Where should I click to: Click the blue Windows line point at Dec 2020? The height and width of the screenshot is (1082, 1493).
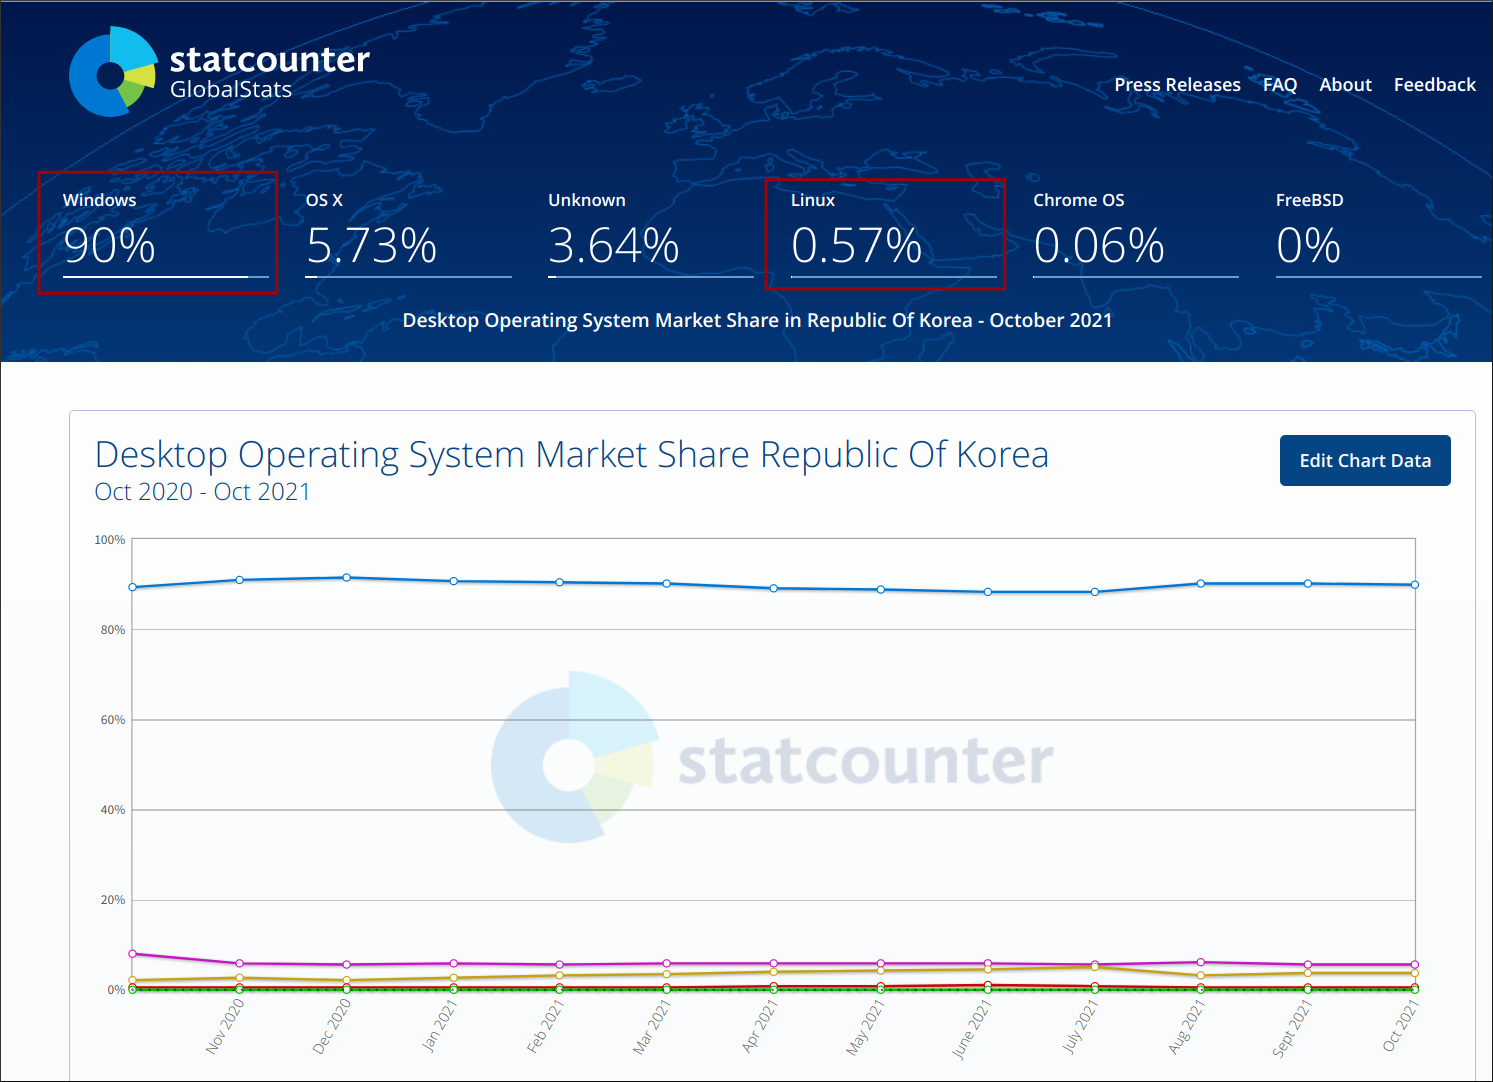[x=347, y=578]
